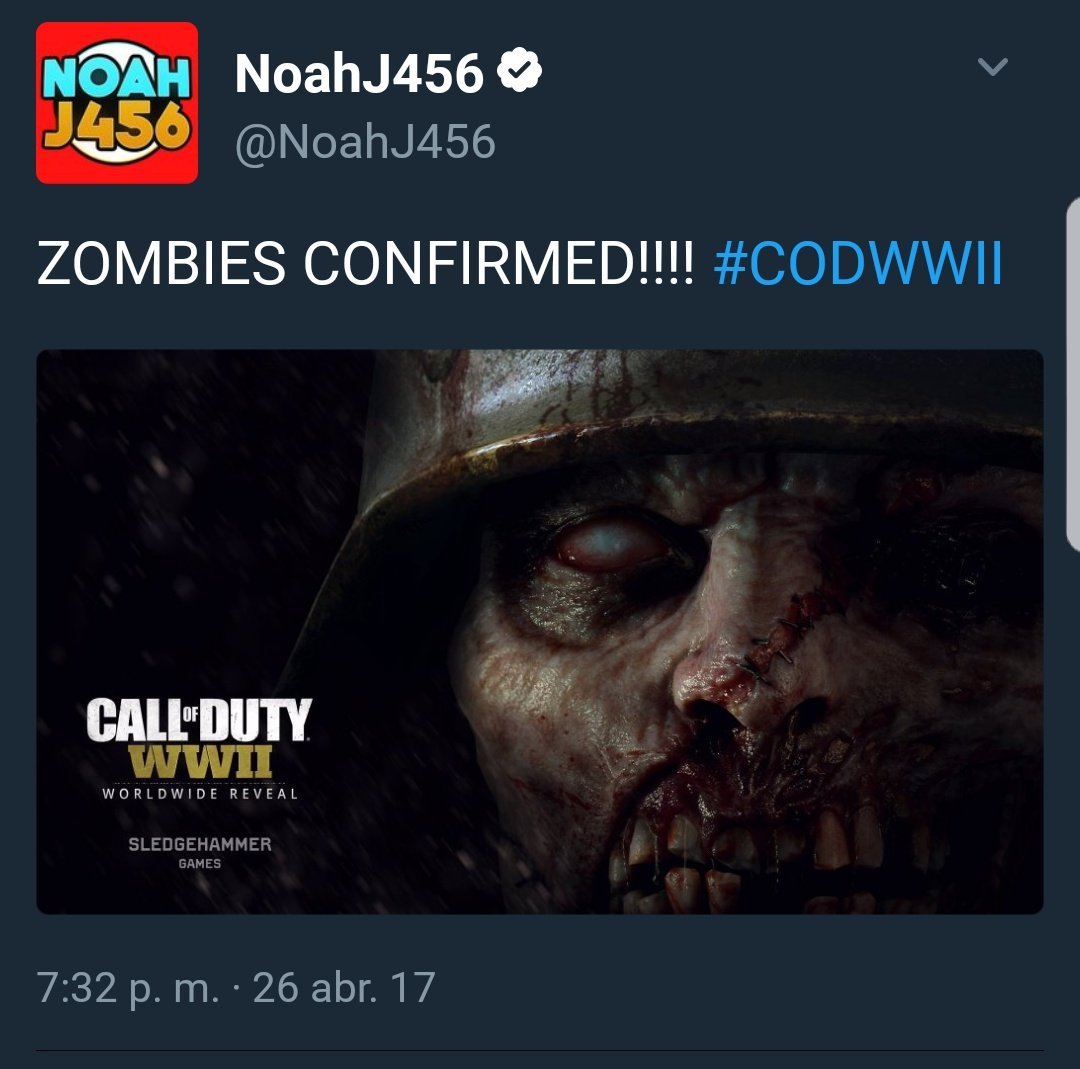This screenshot has width=1080, height=1069.
Task: Open the zombie soldier image attachment
Action: click(x=539, y=632)
